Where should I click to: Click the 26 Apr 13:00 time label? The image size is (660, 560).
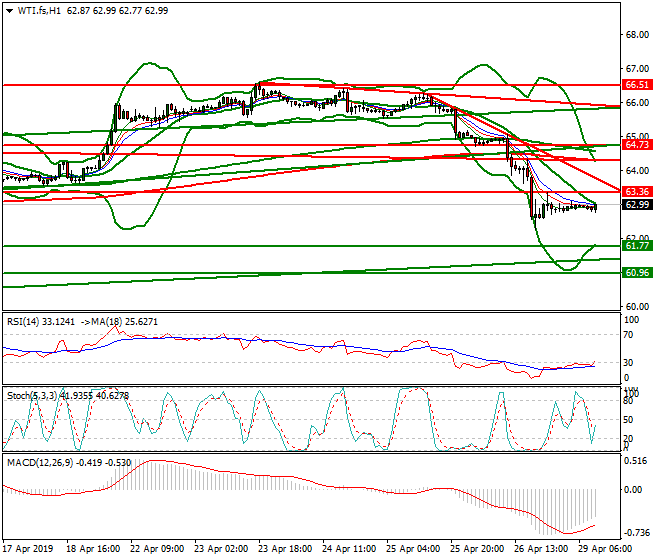(541, 549)
